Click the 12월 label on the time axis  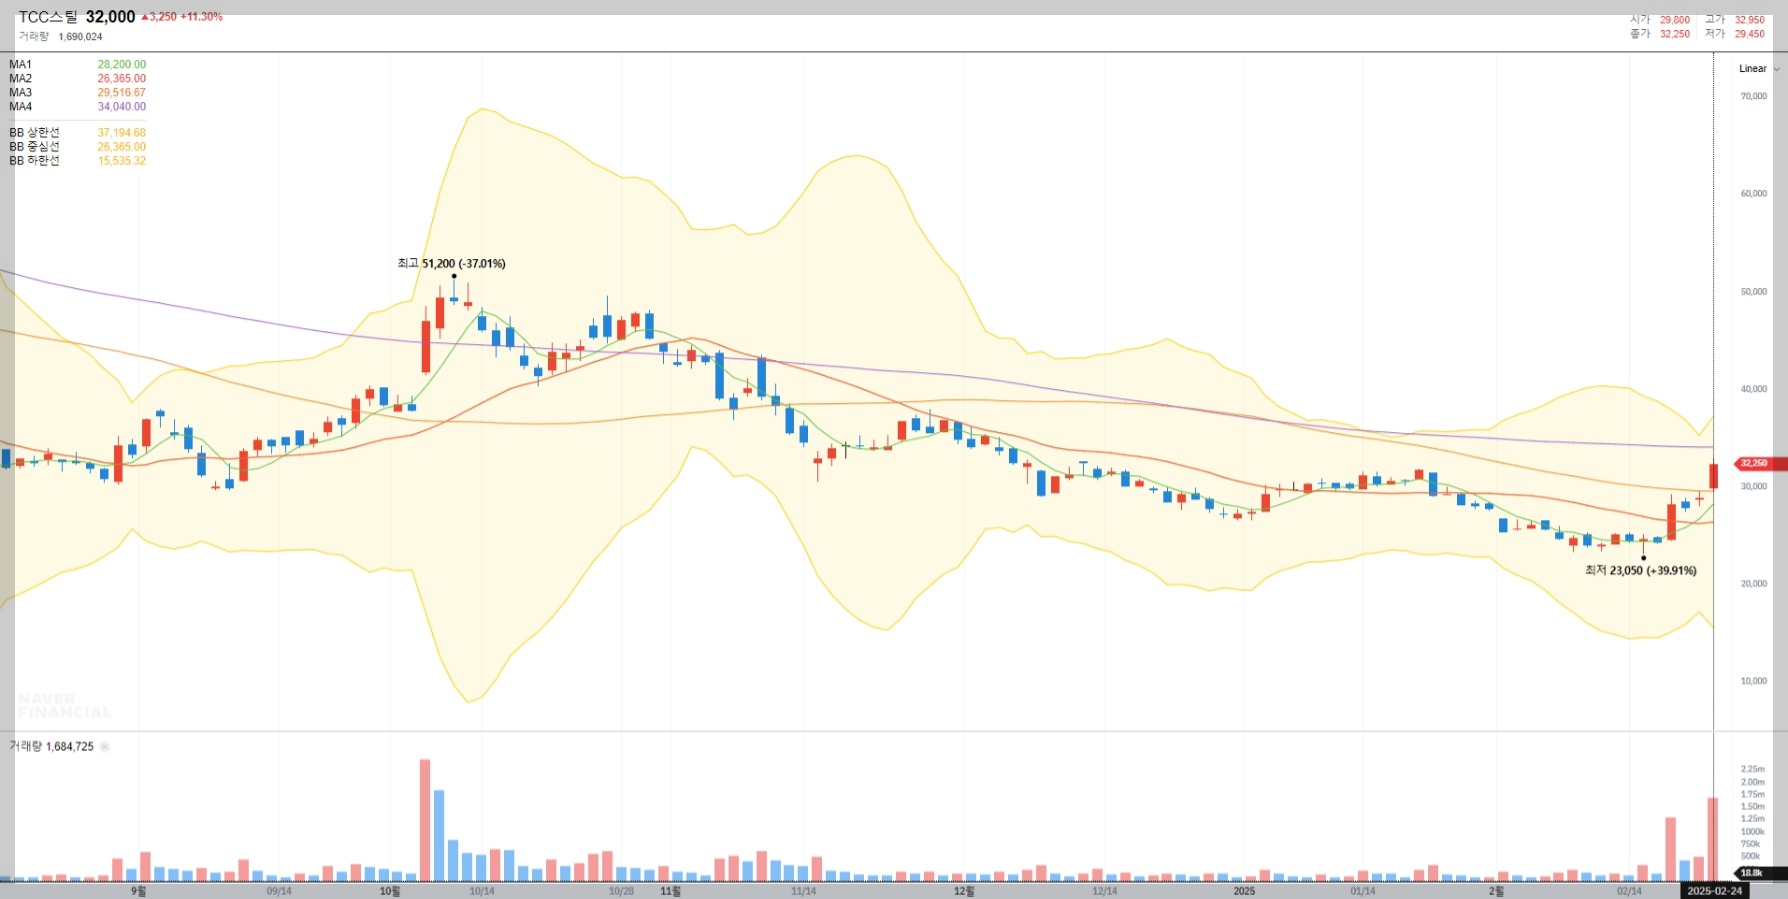964,891
